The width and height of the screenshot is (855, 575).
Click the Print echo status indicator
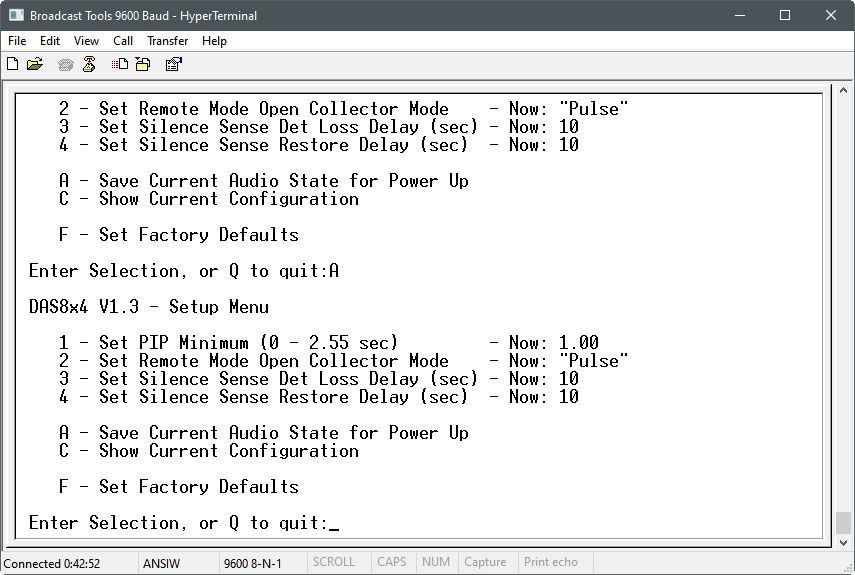pyautogui.click(x=551, y=562)
